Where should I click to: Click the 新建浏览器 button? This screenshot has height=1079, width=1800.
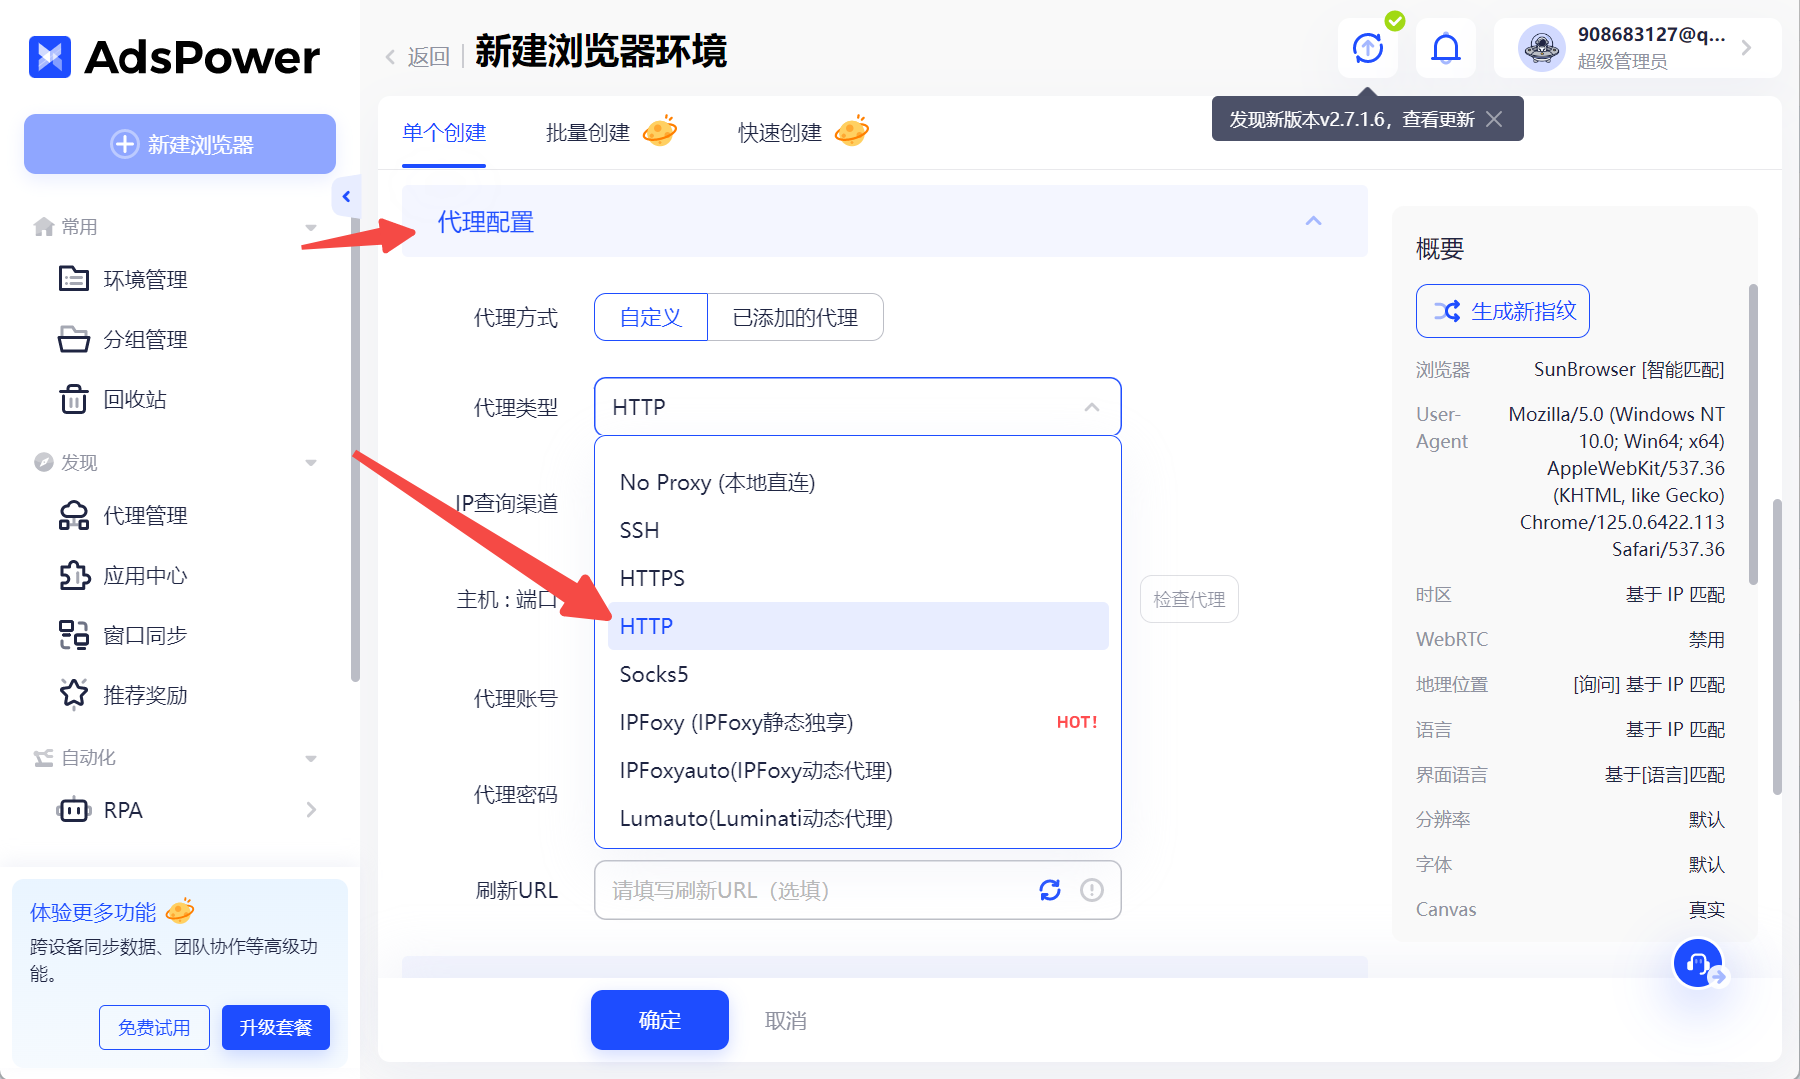point(180,144)
